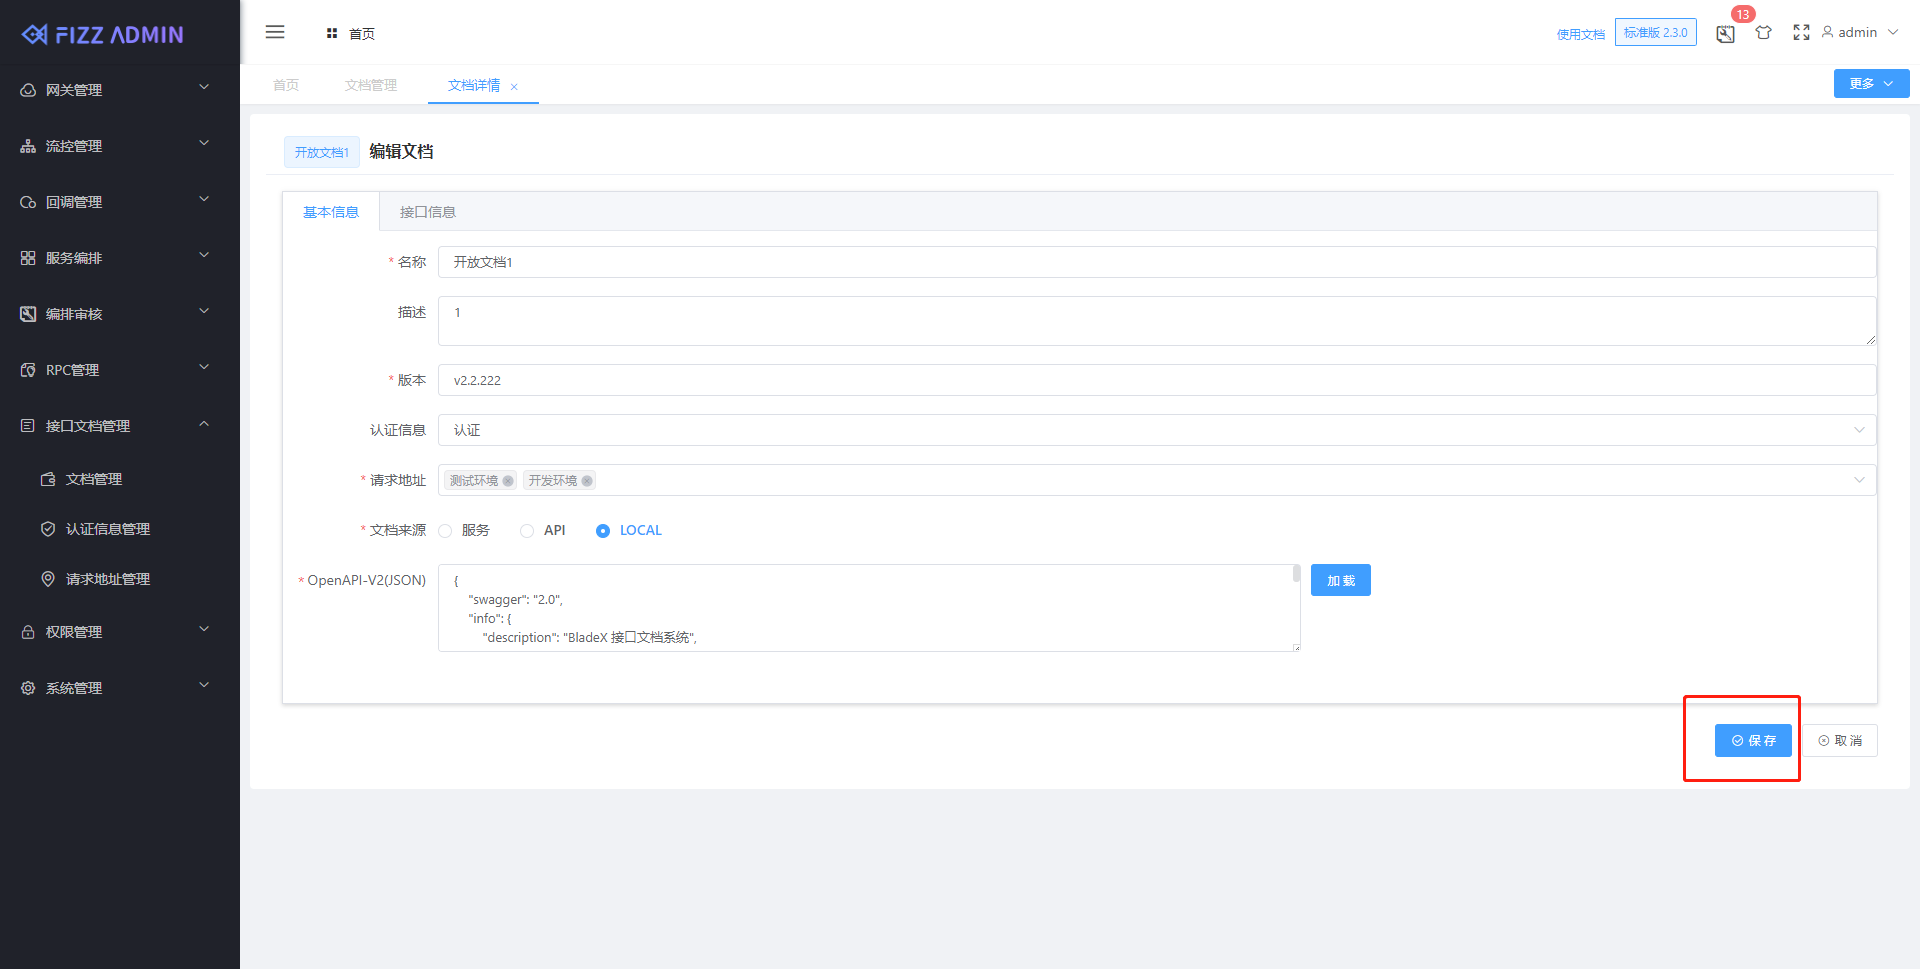Screen dimensions: 1920x969
Task: Click the OpenAPI JSON textarea scrollbar
Action: tap(1296, 574)
